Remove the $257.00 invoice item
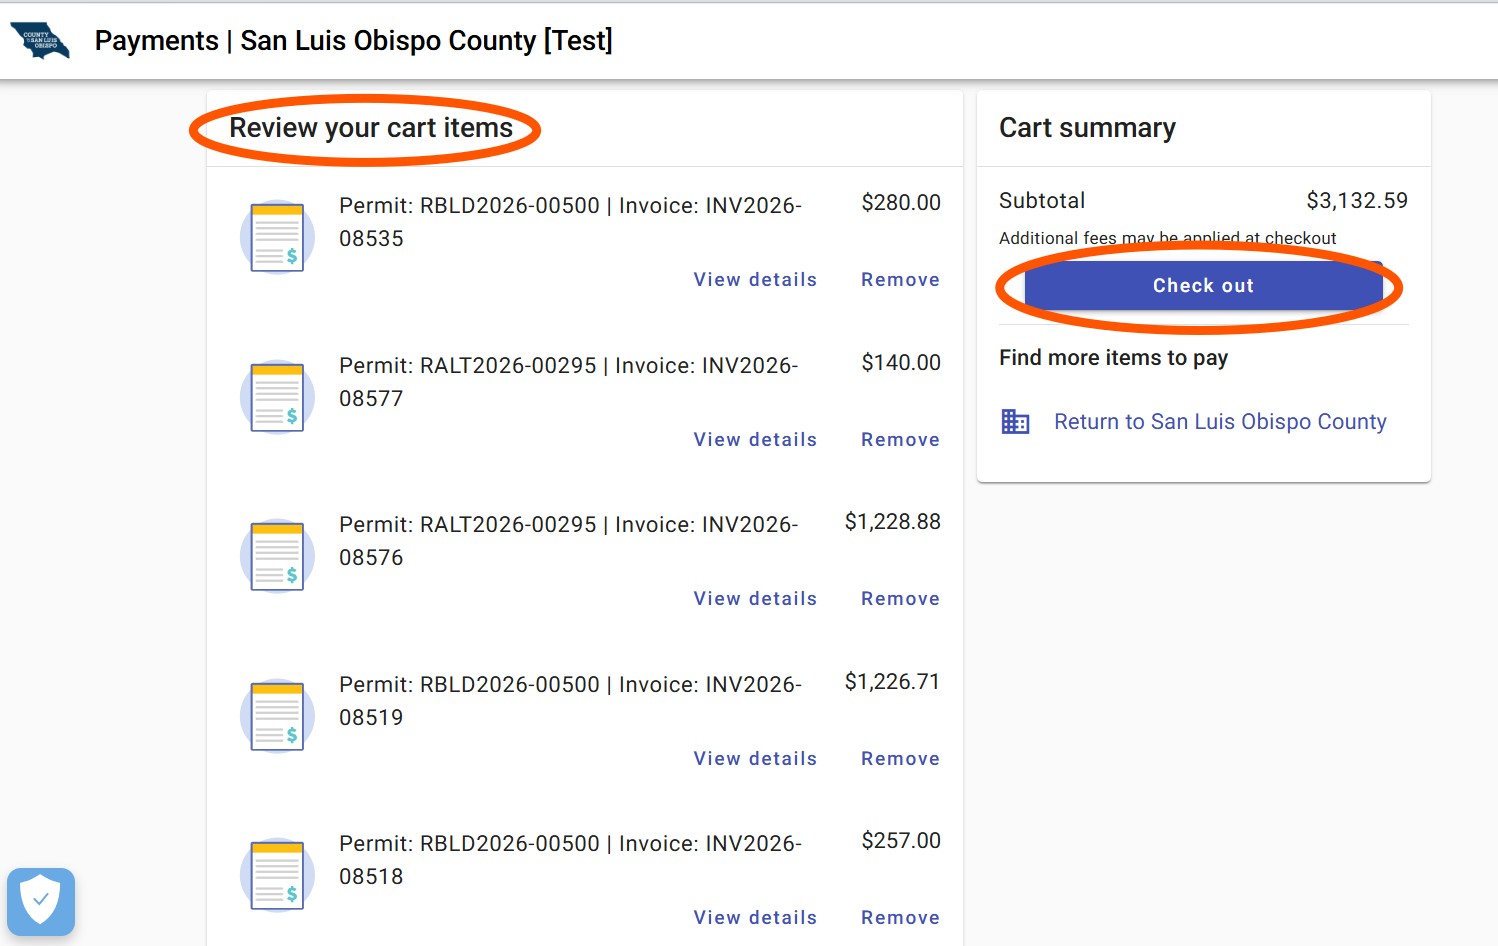1498x946 pixels. [x=900, y=918]
